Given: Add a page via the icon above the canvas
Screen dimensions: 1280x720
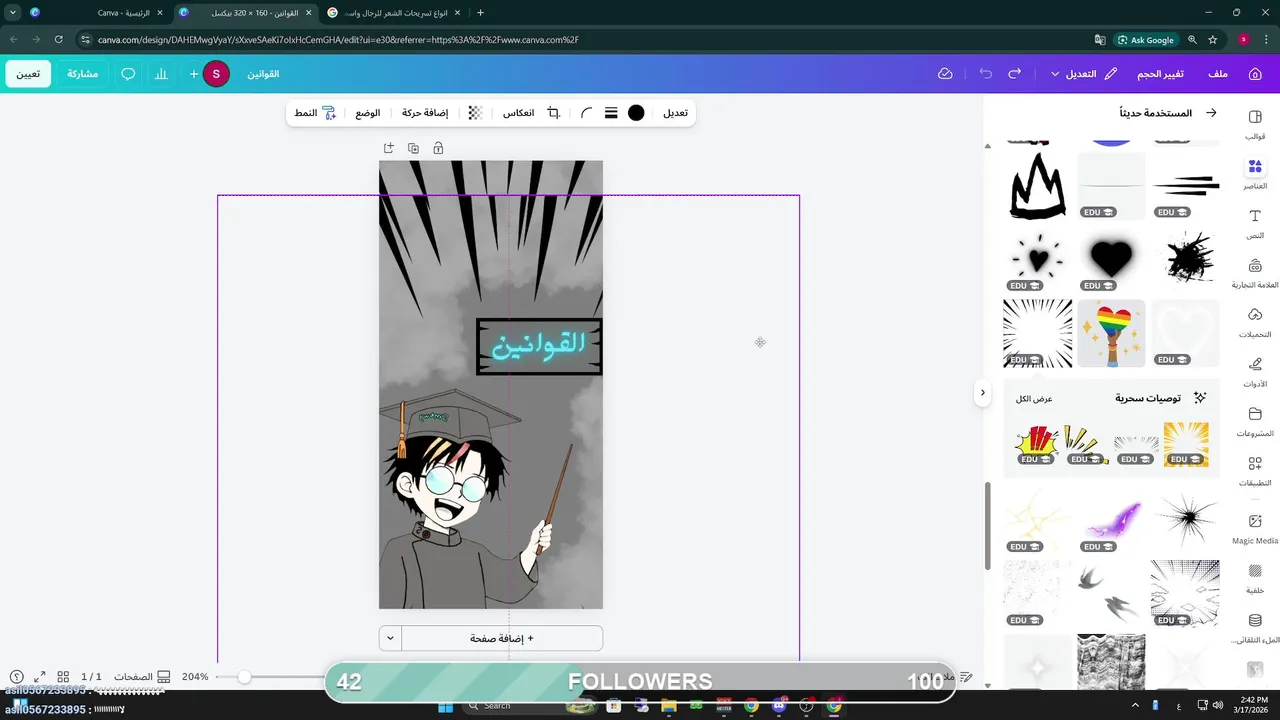Looking at the screenshot, I should pyautogui.click(x=389, y=148).
